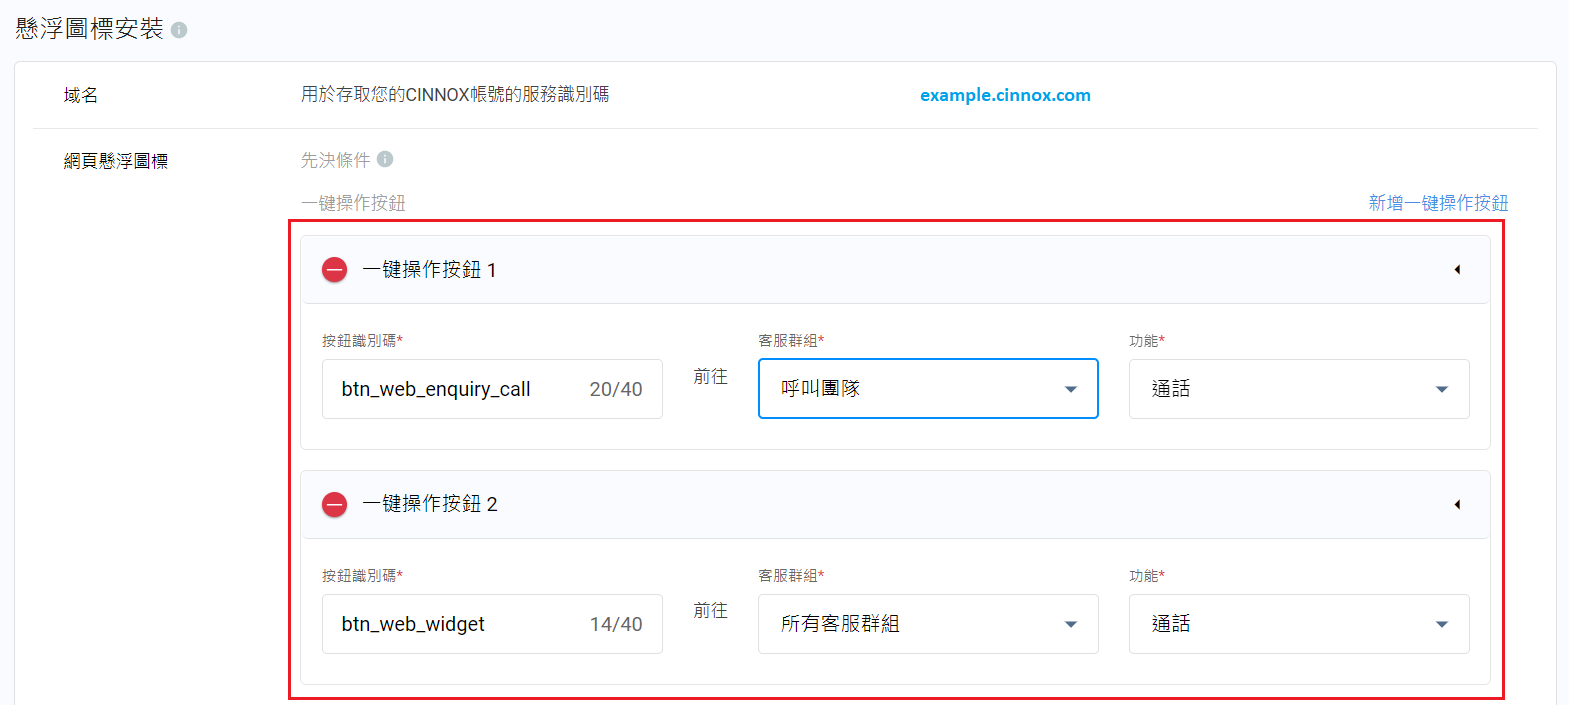Open example.cinnox.com domain link

point(1005,95)
